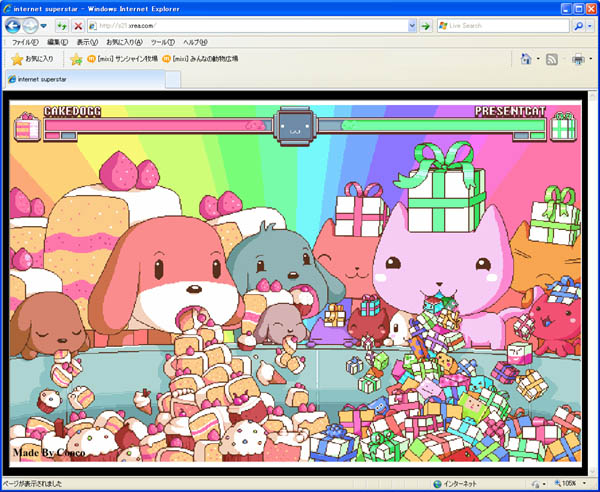Click the red Stop loading icon
Screen dimensions: 600x492
(78, 26)
